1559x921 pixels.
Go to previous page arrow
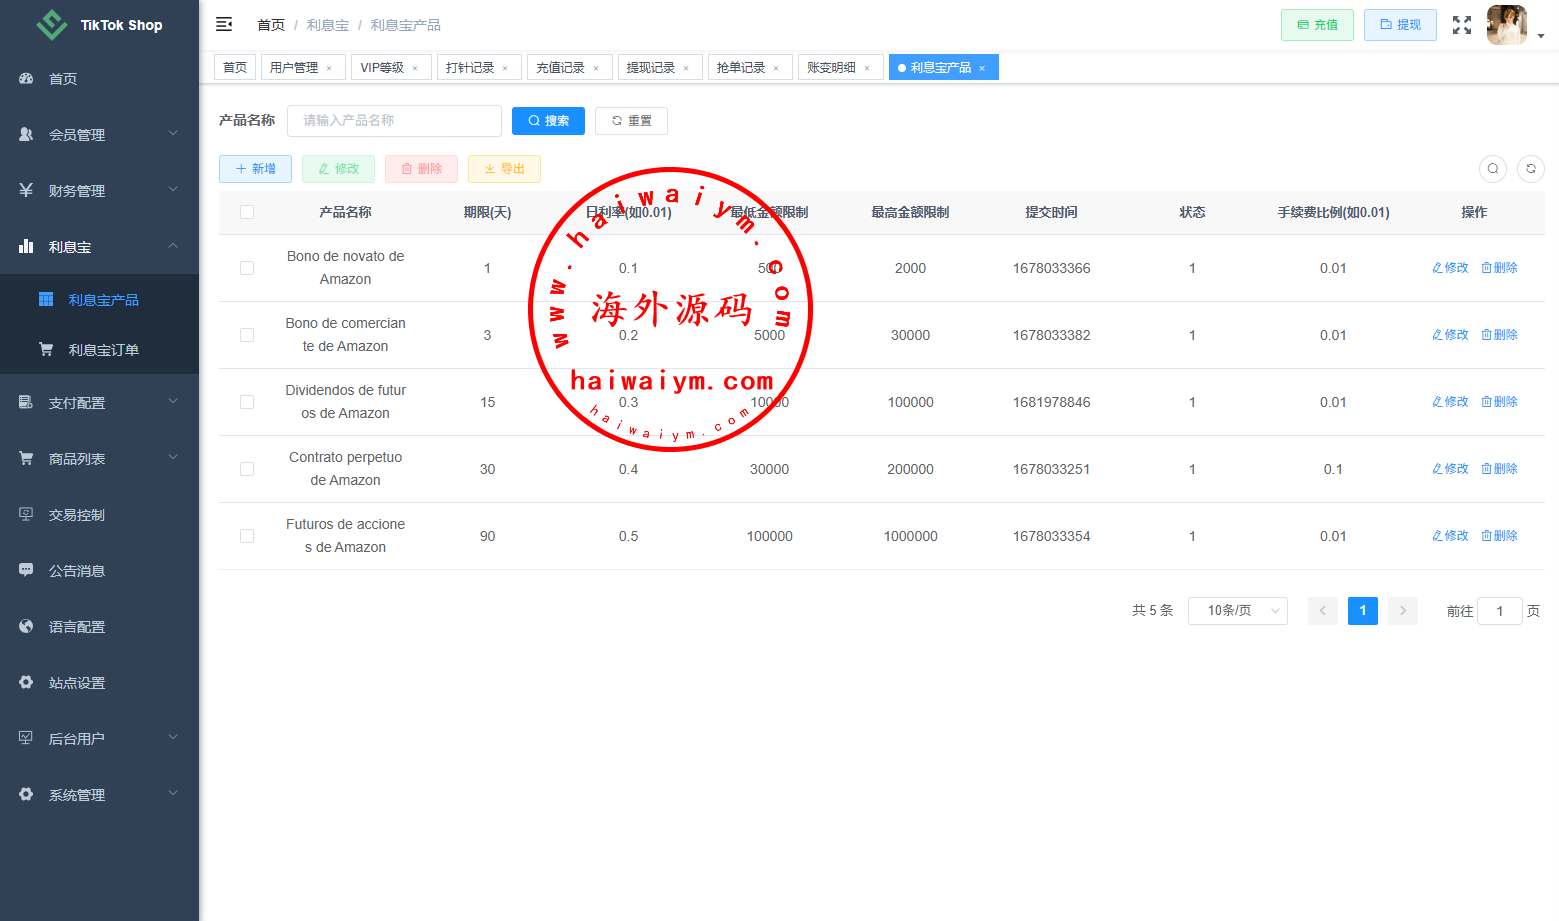pyautogui.click(x=1322, y=611)
